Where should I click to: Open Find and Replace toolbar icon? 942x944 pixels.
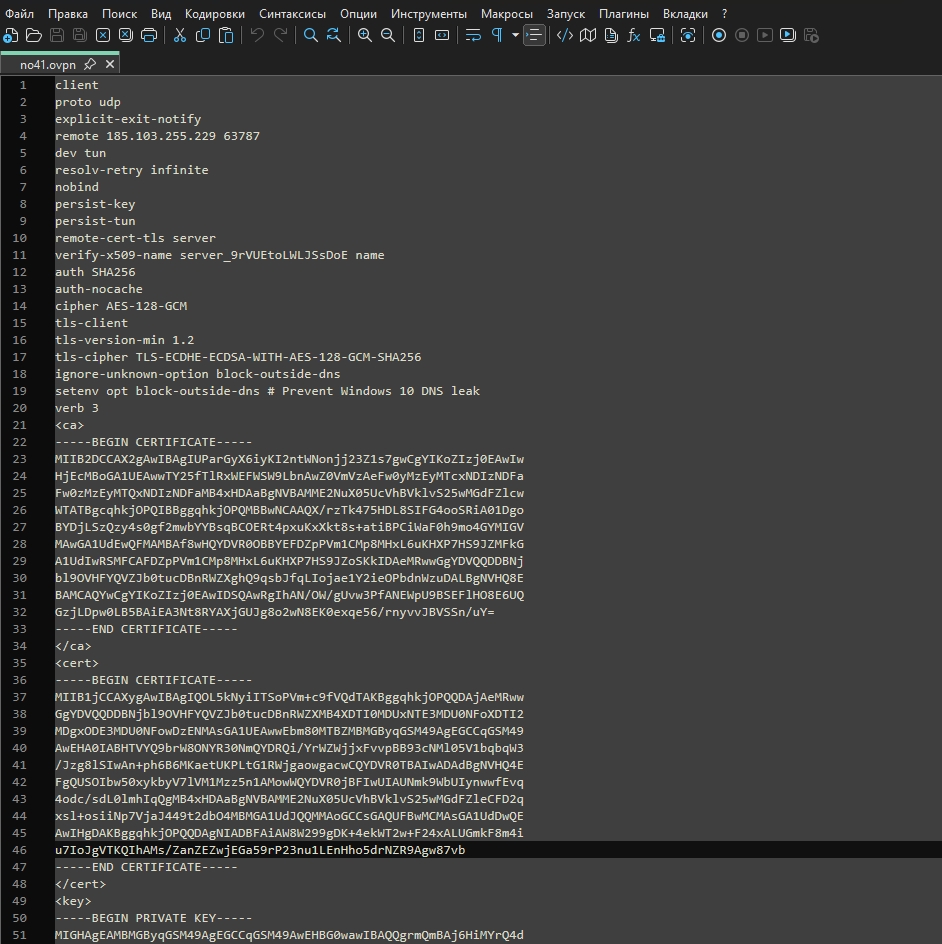pos(333,36)
